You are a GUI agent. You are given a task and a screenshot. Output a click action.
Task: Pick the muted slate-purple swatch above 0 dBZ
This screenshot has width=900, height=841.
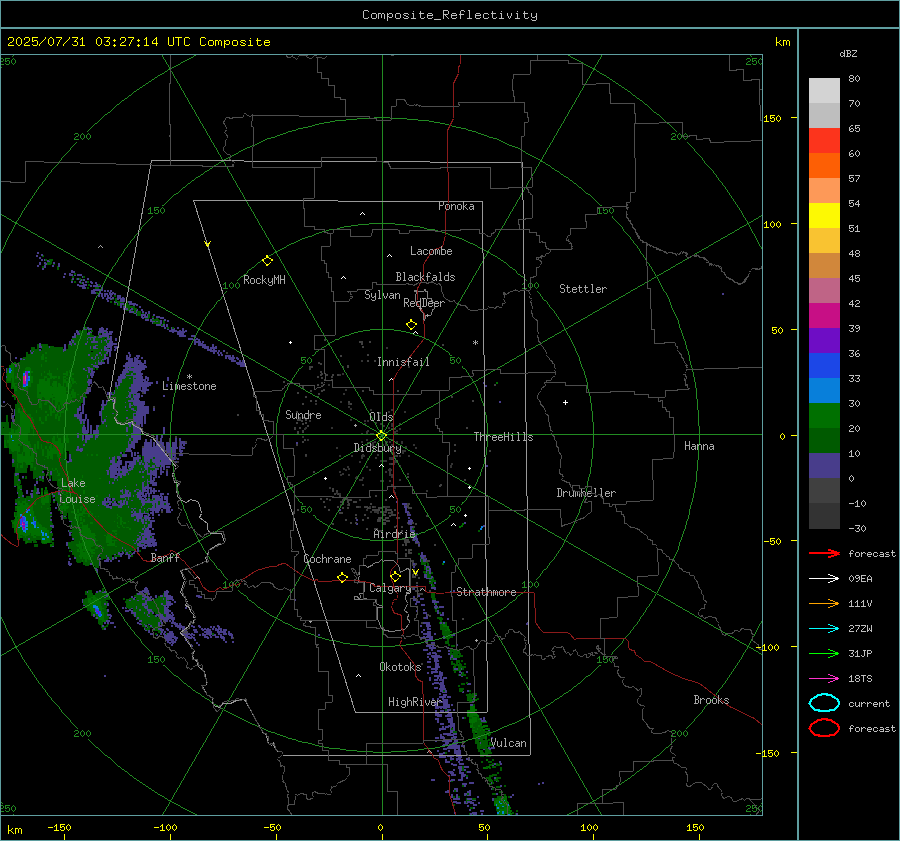pyautogui.click(x=824, y=466)
